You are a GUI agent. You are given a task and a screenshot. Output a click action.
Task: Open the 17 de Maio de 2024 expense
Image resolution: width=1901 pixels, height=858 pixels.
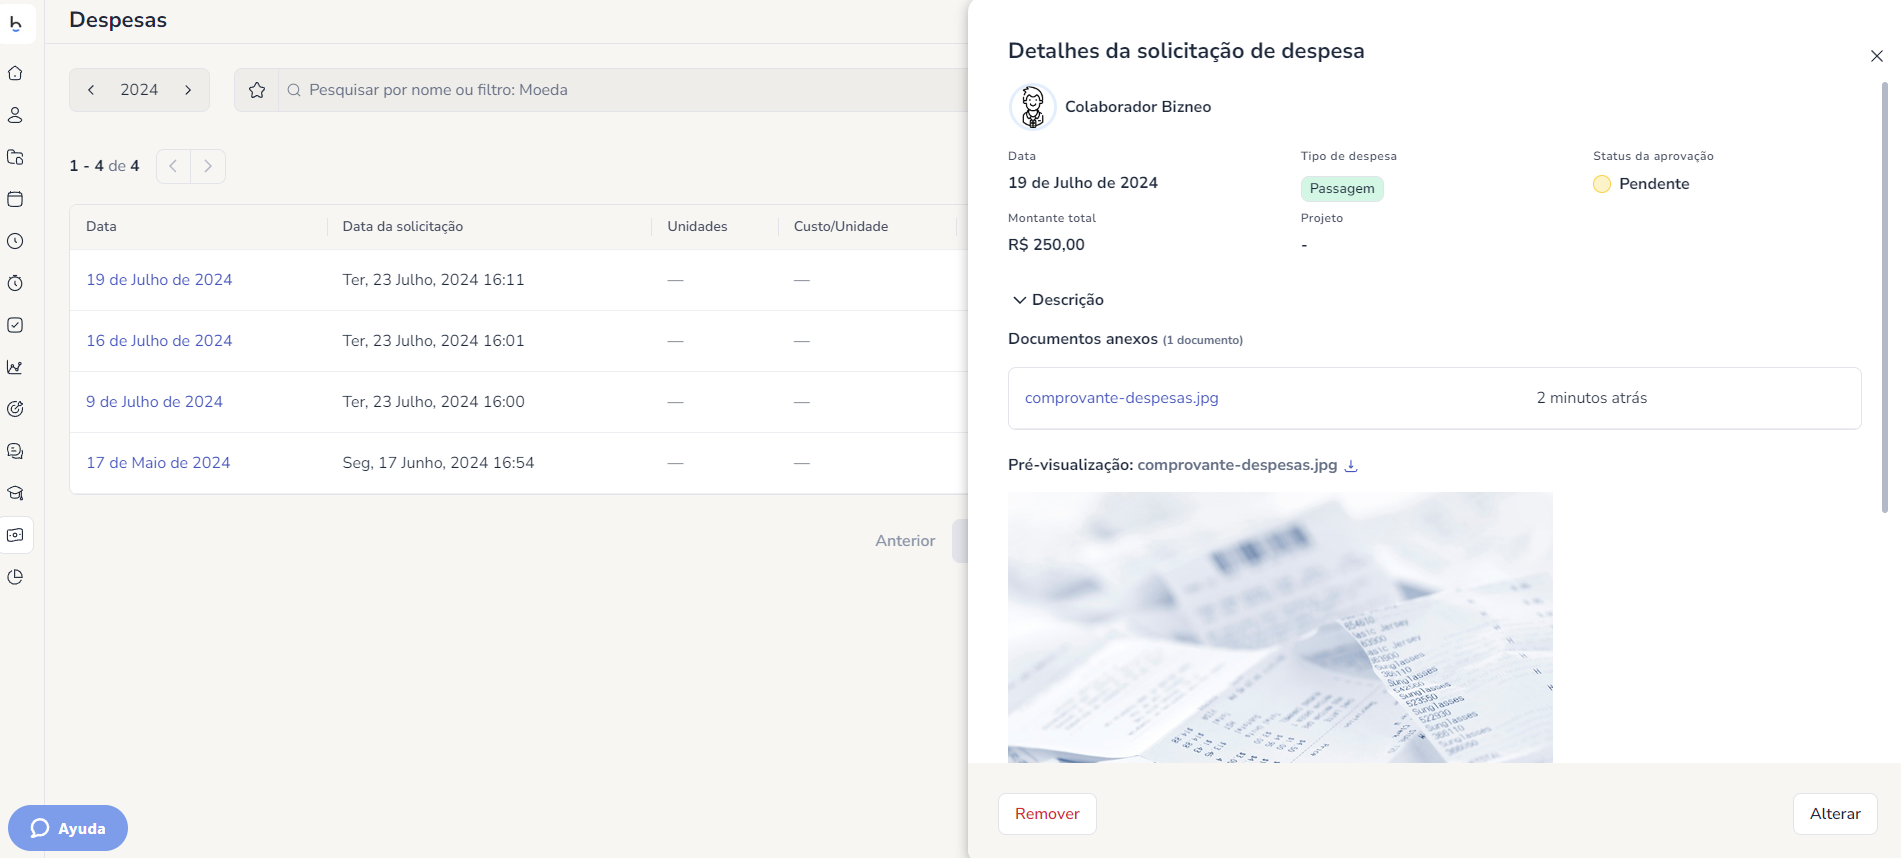pyautogui.click(x=158, y=463)
